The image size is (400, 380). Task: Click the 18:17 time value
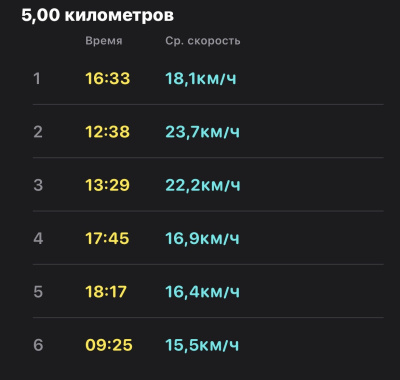point(106,292)
